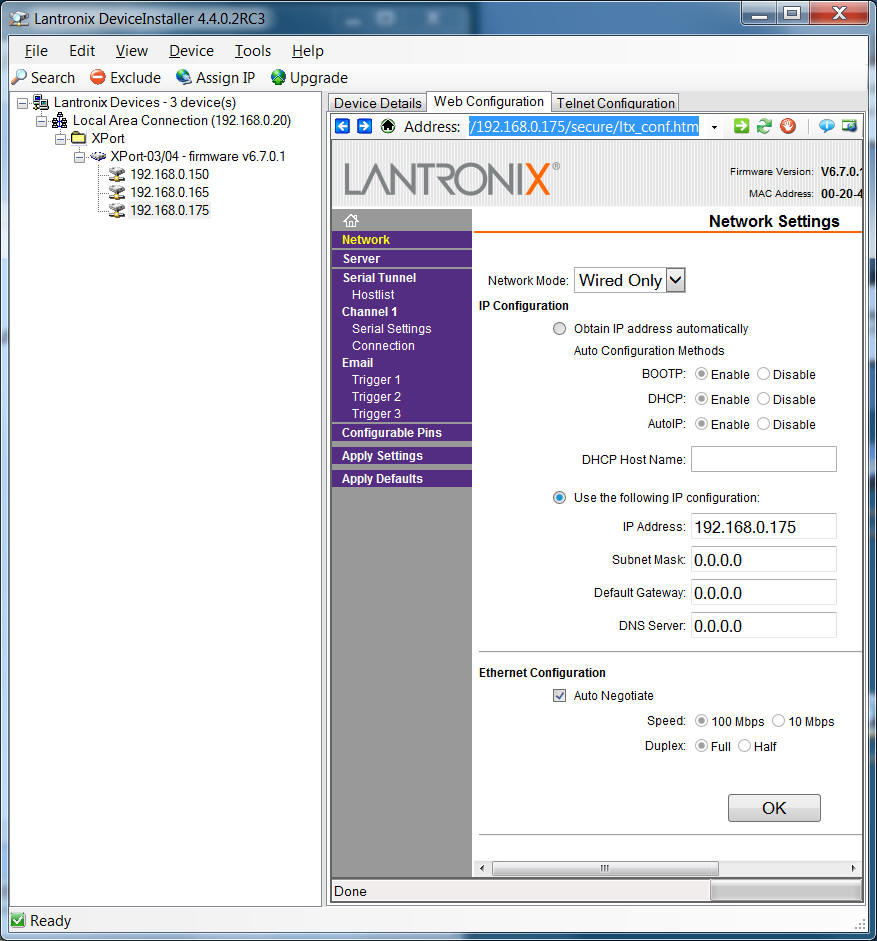Go forward in the embedded browser
This screenshot has width=877, height=941.
(364, 126)
